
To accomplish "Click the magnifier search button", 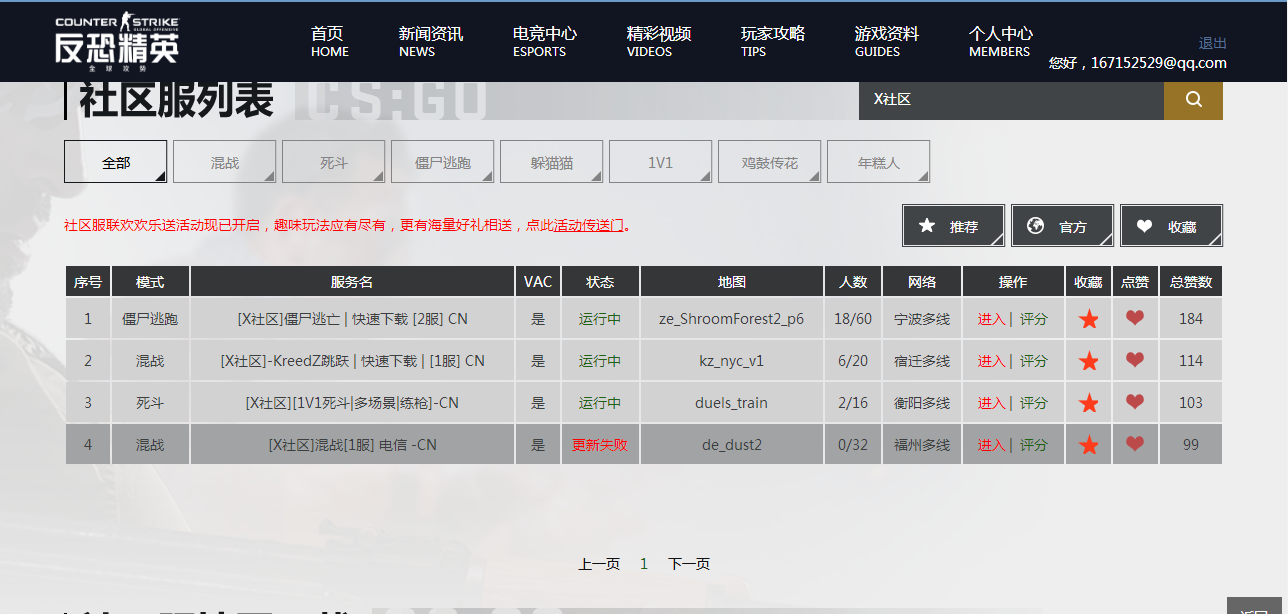I will [1193, 99].
